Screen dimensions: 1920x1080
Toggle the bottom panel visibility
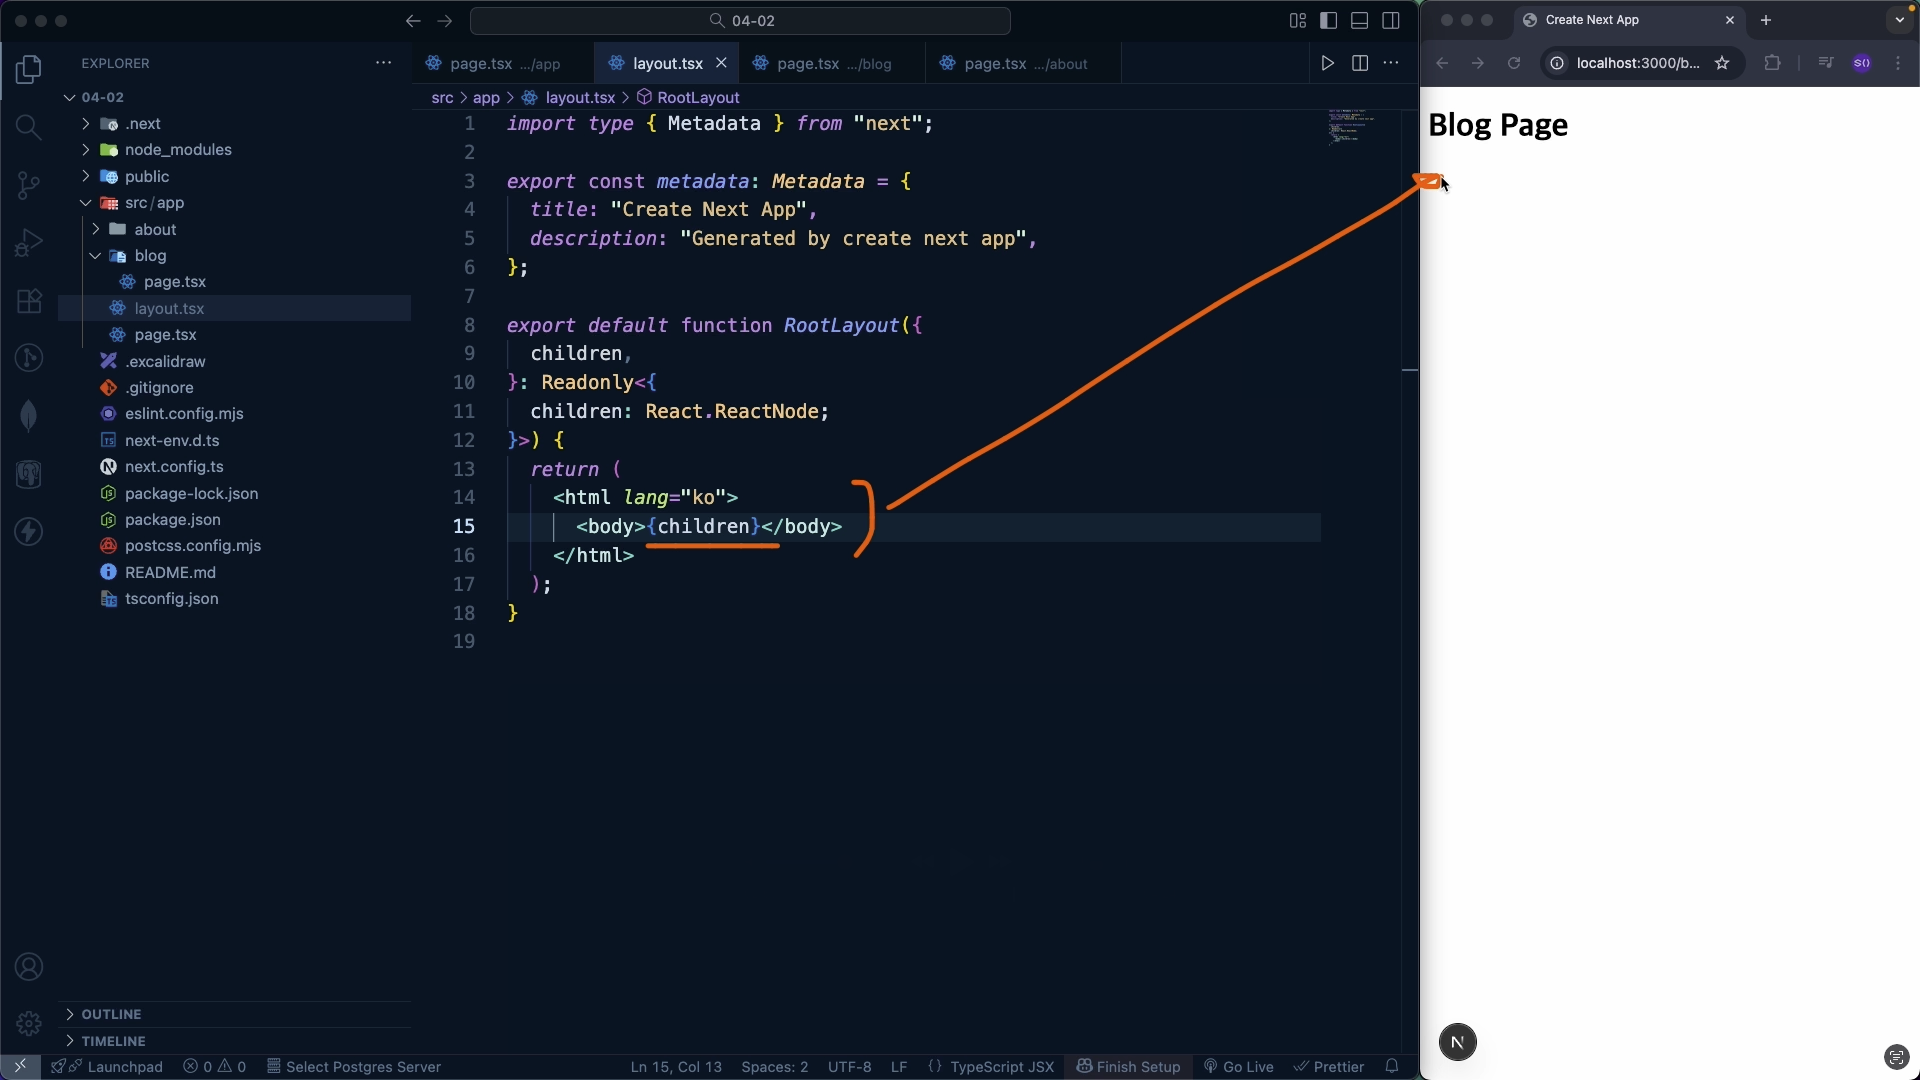[x=1359, y=21]
